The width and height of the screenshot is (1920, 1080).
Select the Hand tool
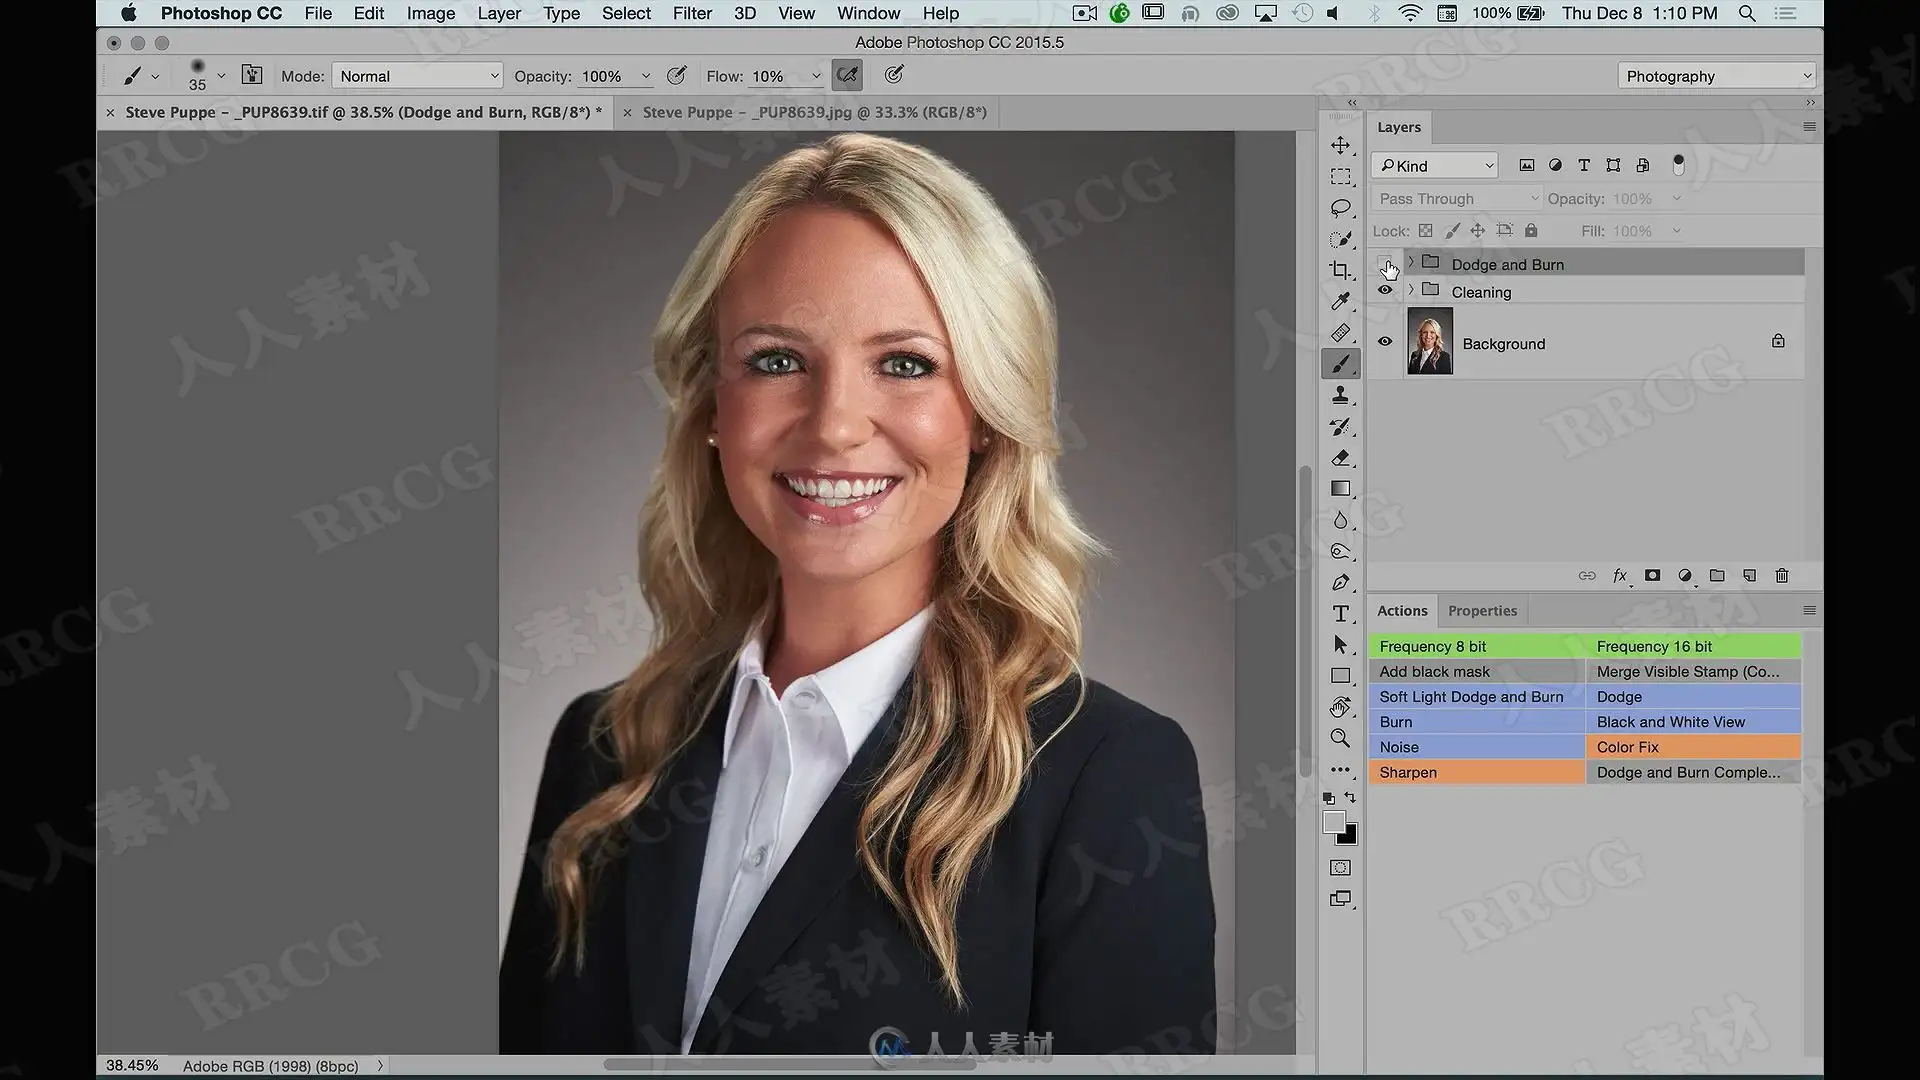point(1340,707)
